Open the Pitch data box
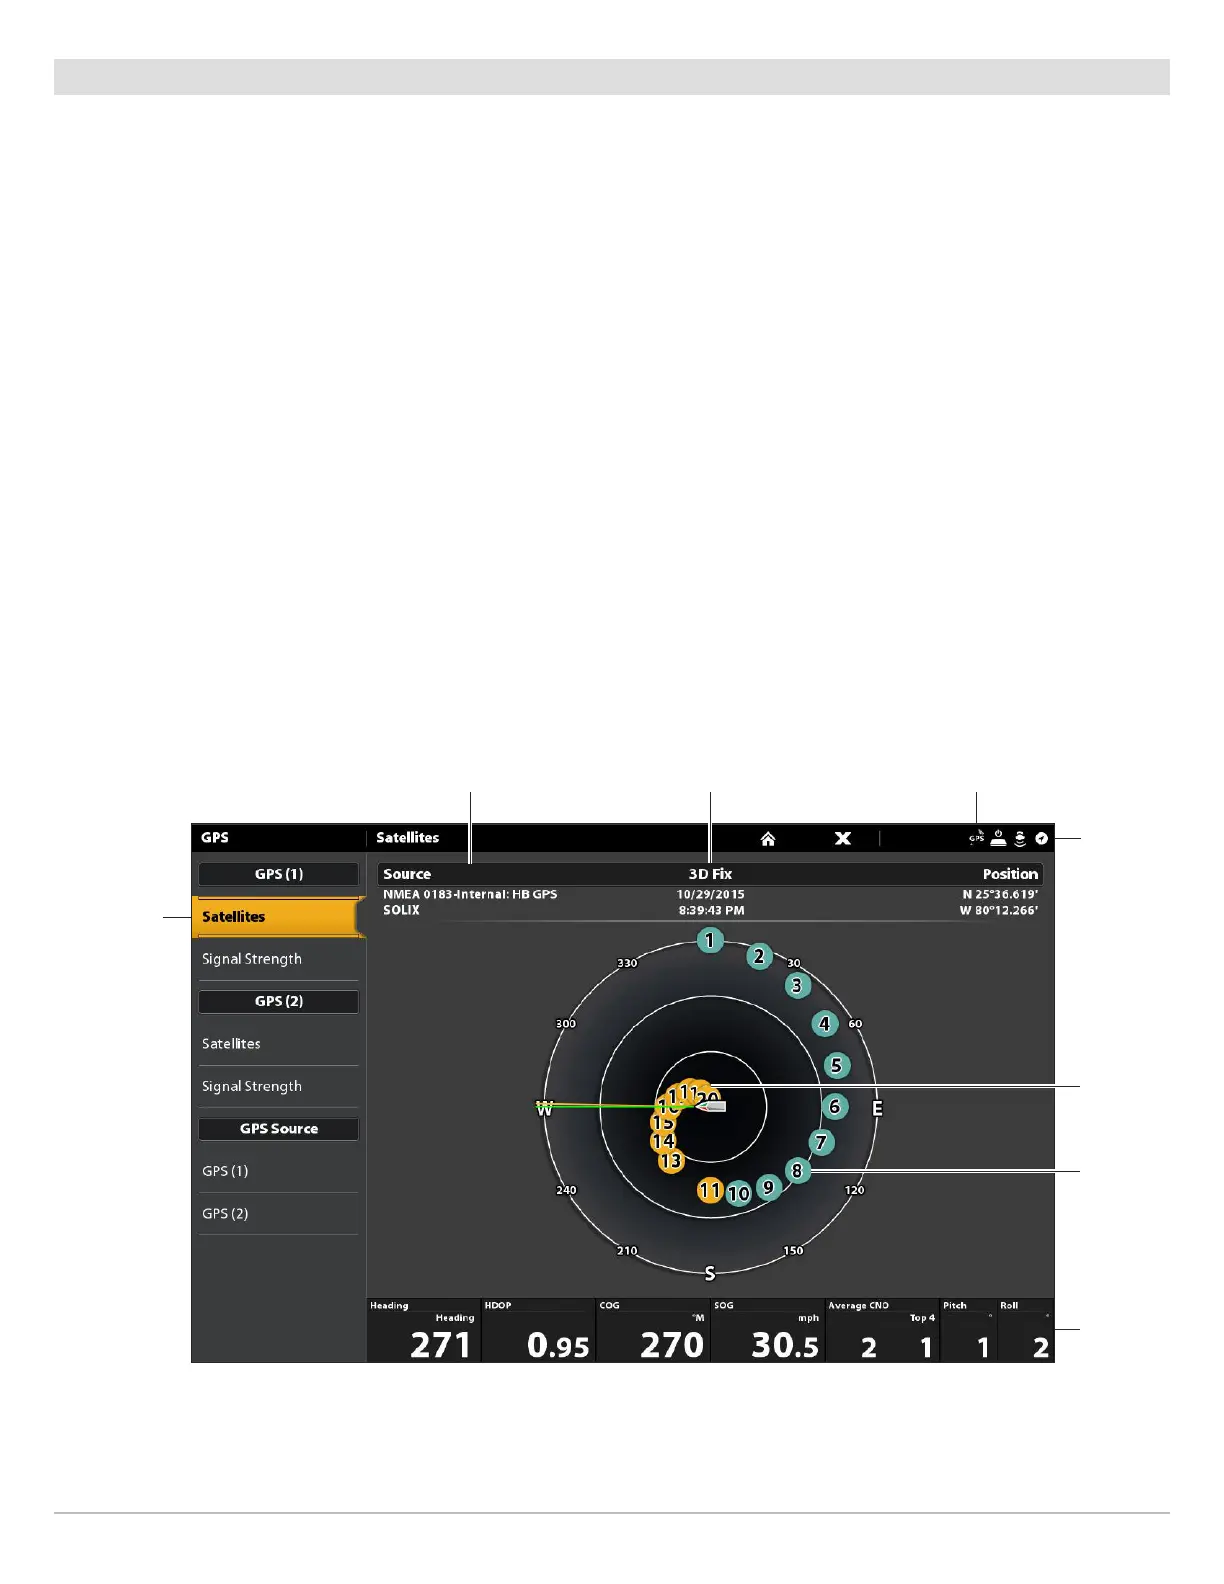This screenshot has width=1224, height=1584. pos(968,1331)
